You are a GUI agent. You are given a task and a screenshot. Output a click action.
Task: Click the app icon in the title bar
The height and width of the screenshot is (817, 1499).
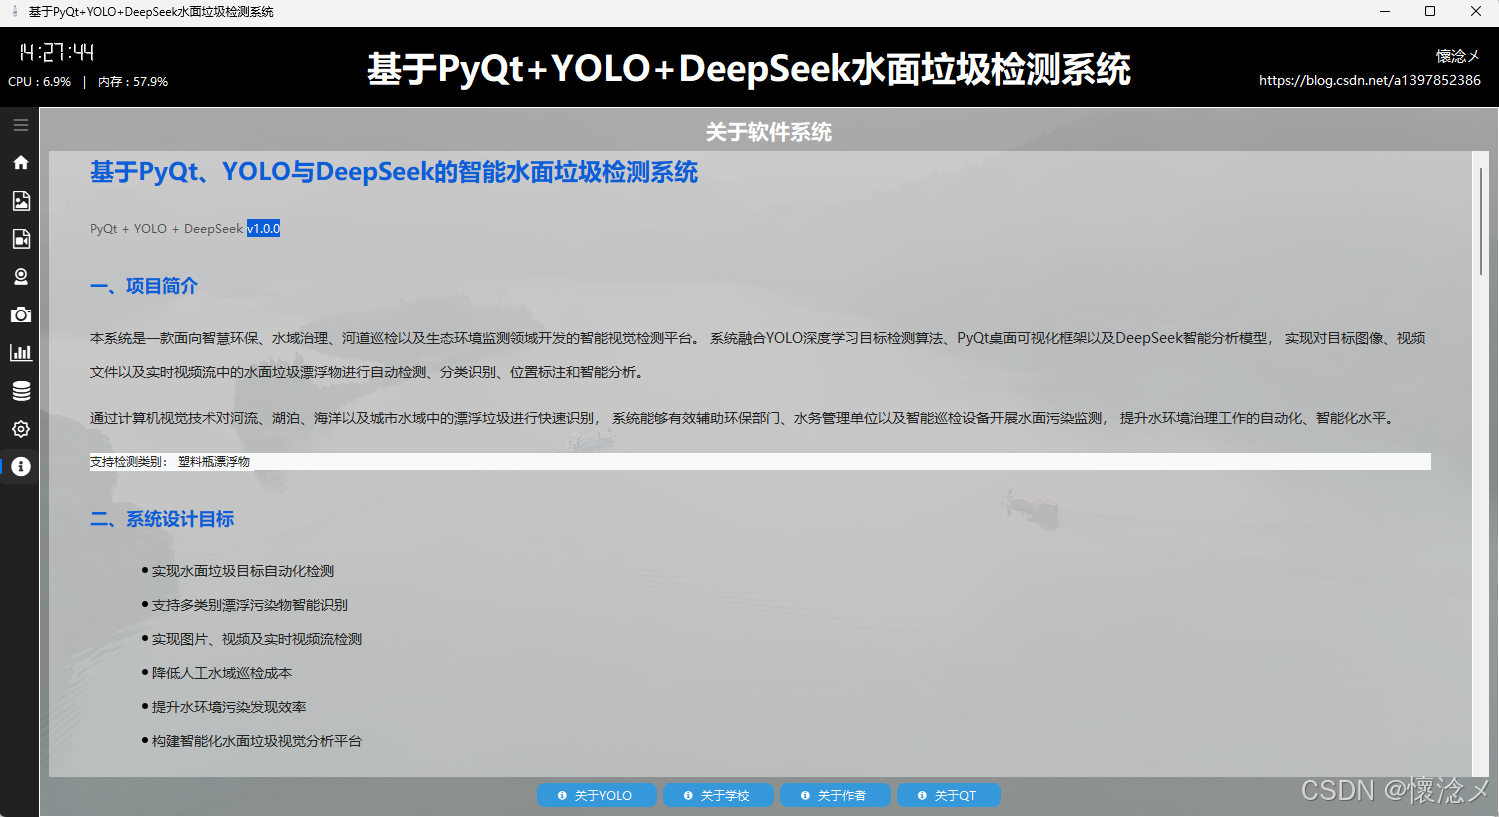click(x=15, y=12)
